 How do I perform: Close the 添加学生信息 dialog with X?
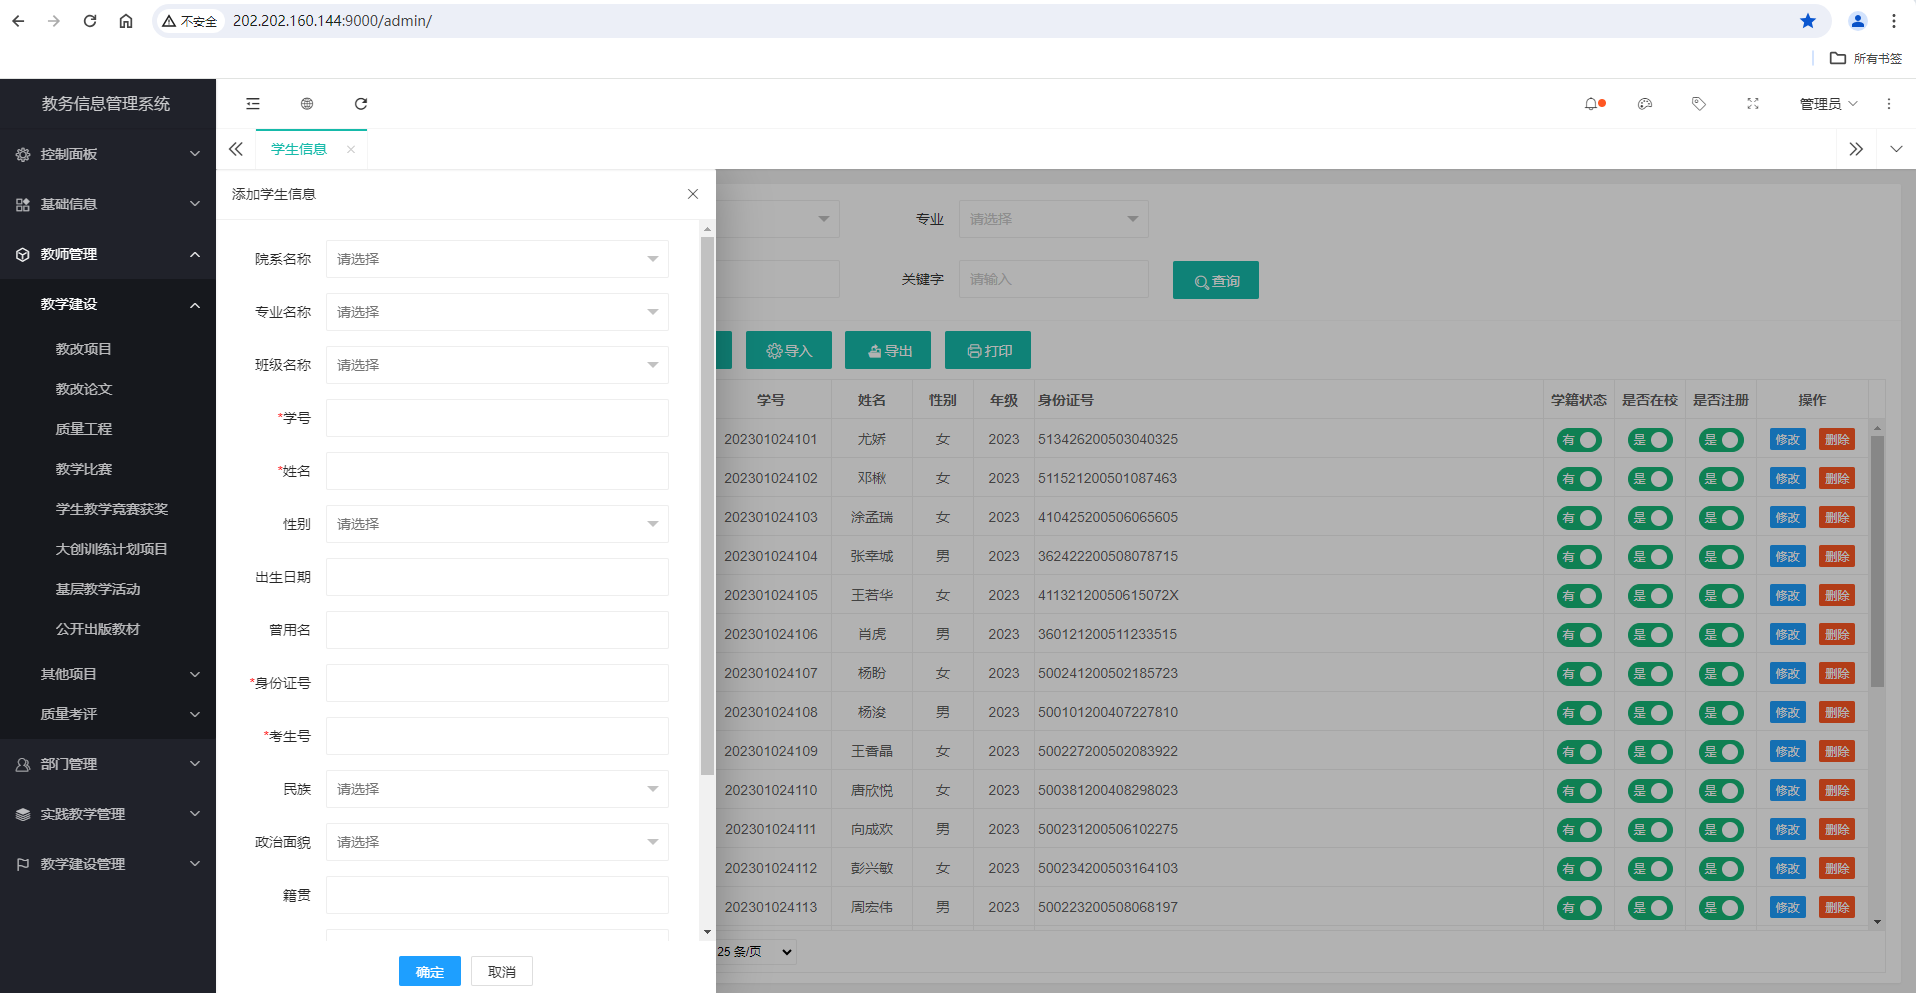pos(693,194)
